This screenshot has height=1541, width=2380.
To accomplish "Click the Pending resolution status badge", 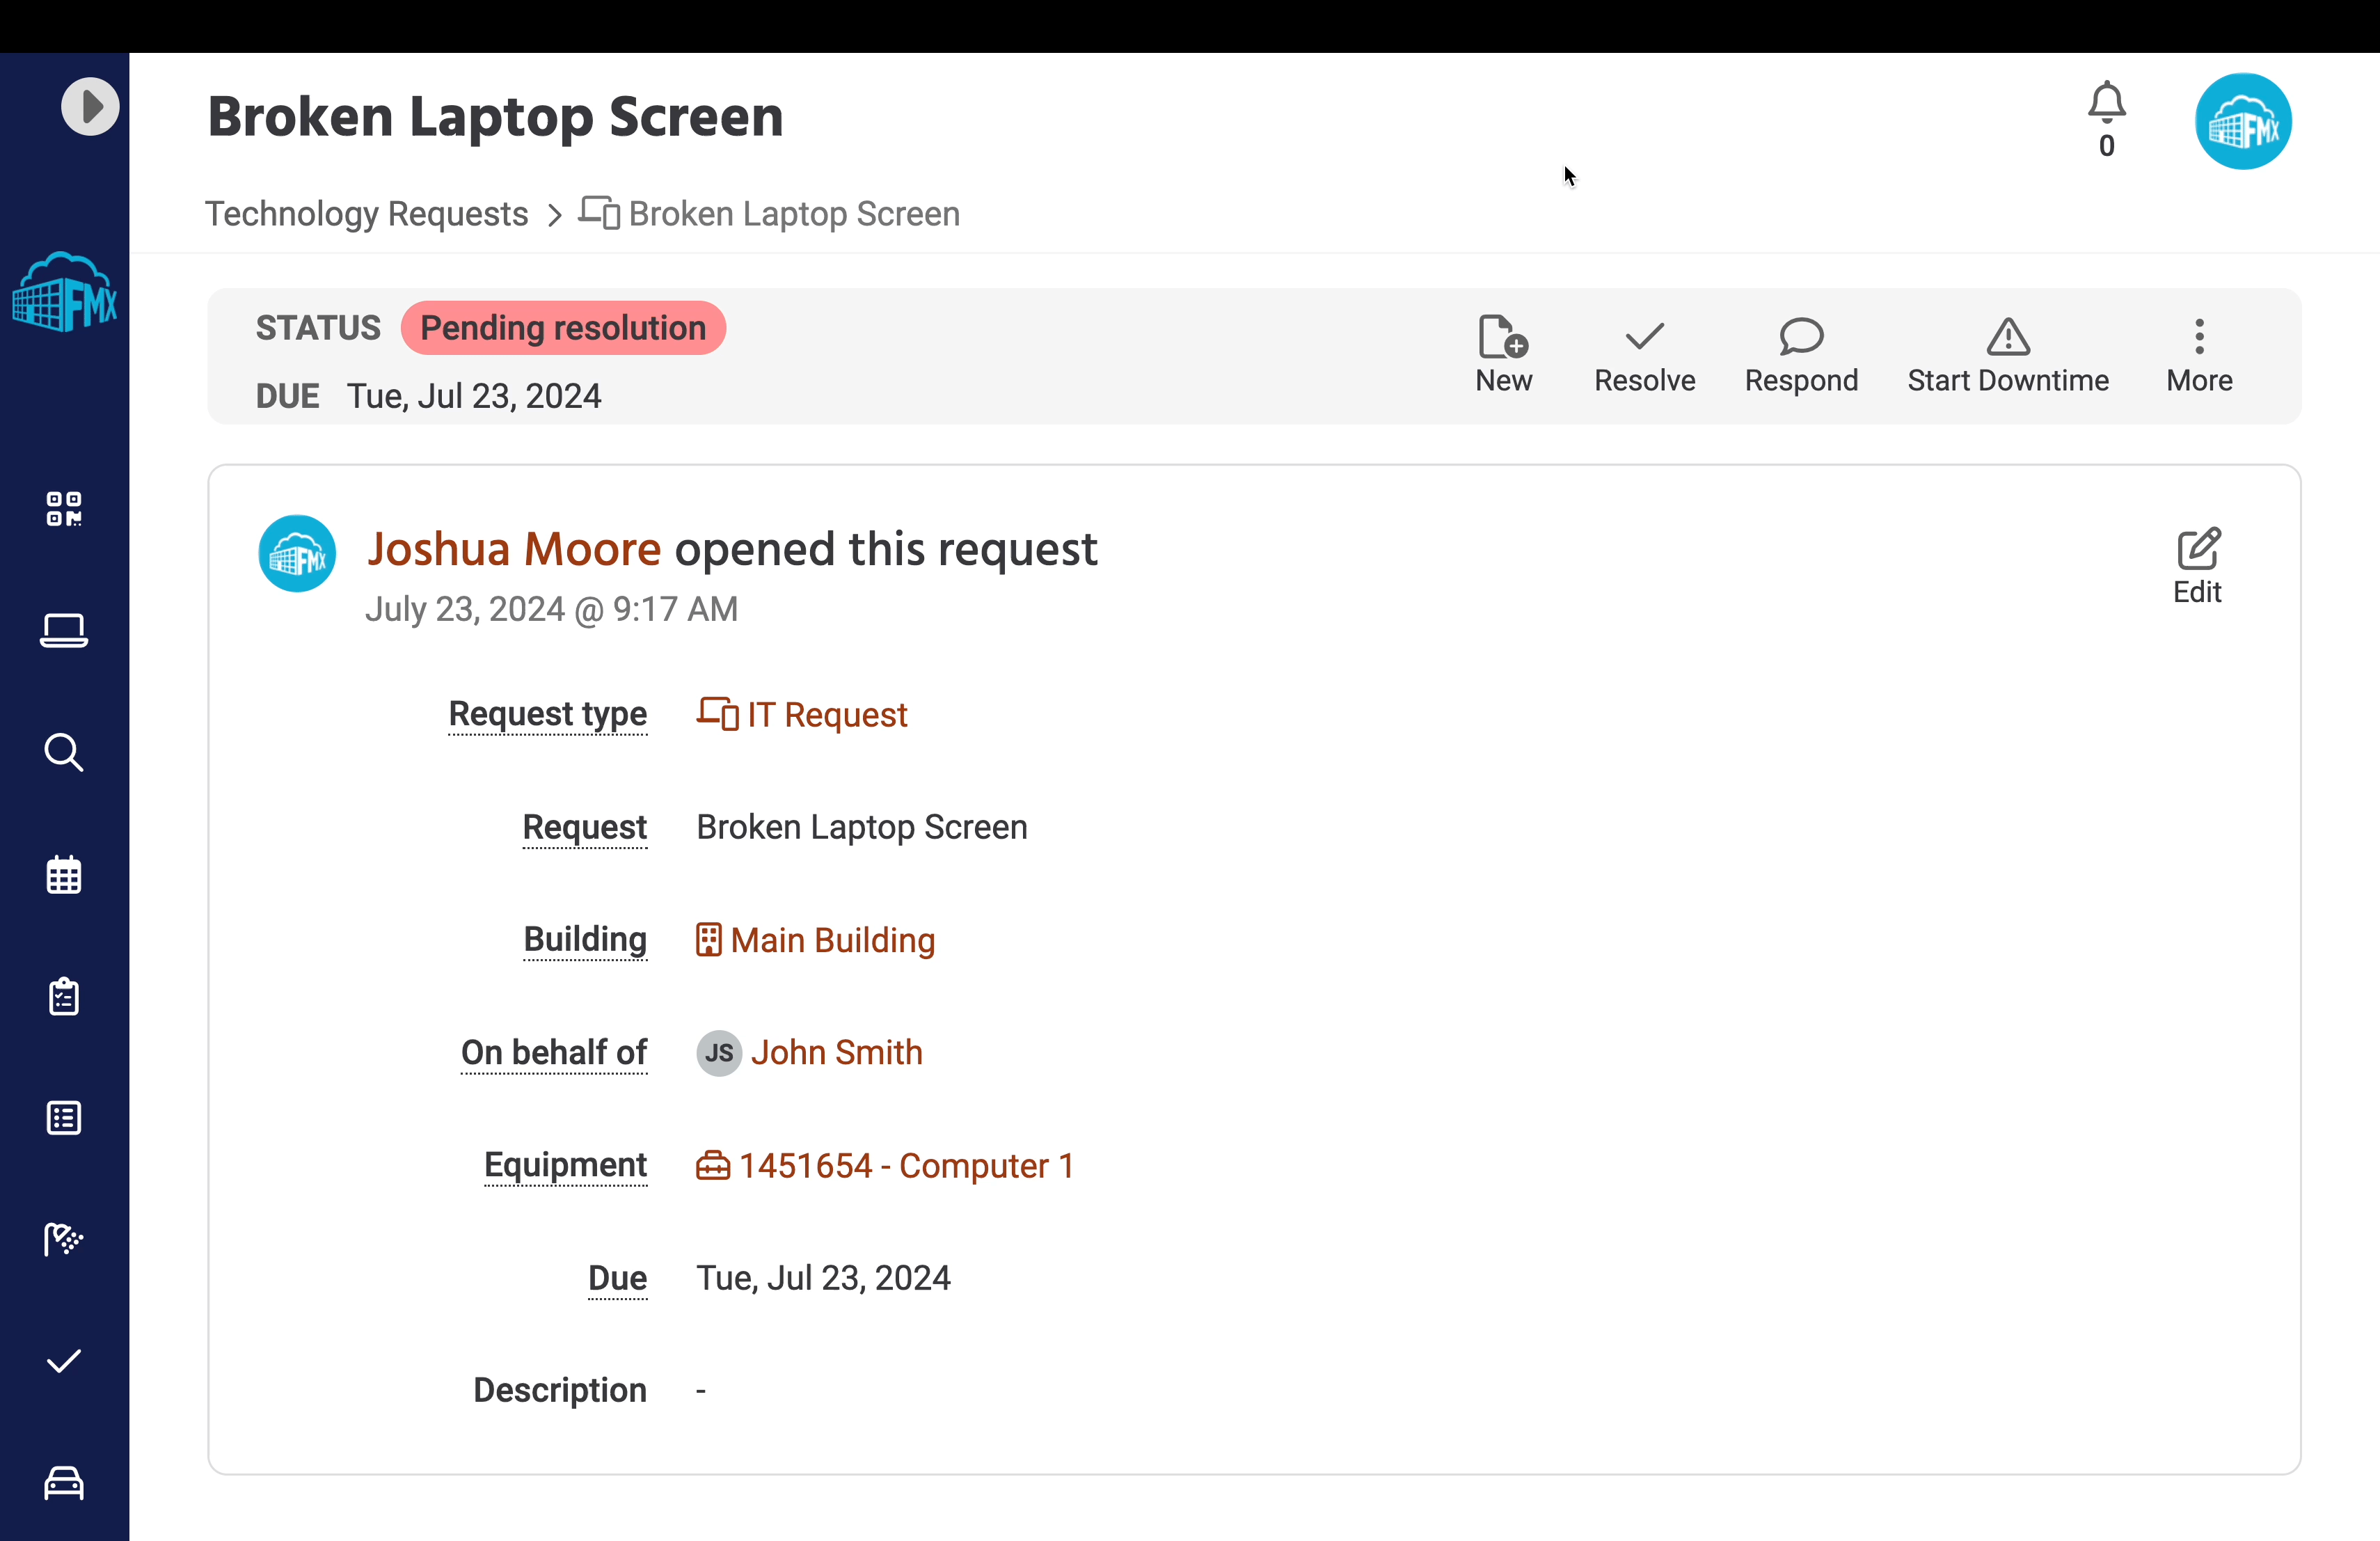I will coord(563,327).
